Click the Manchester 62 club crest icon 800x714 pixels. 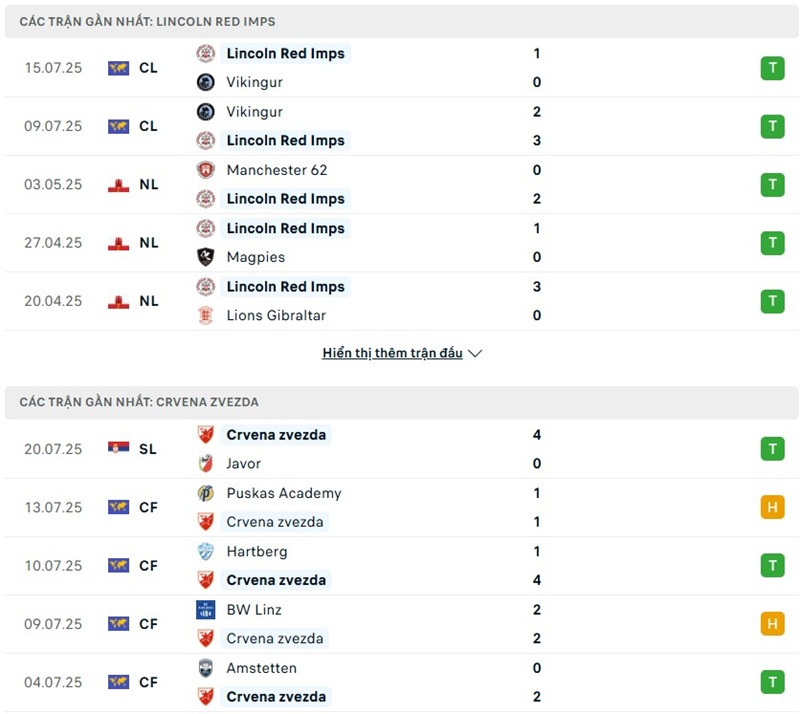pos(206,170)
